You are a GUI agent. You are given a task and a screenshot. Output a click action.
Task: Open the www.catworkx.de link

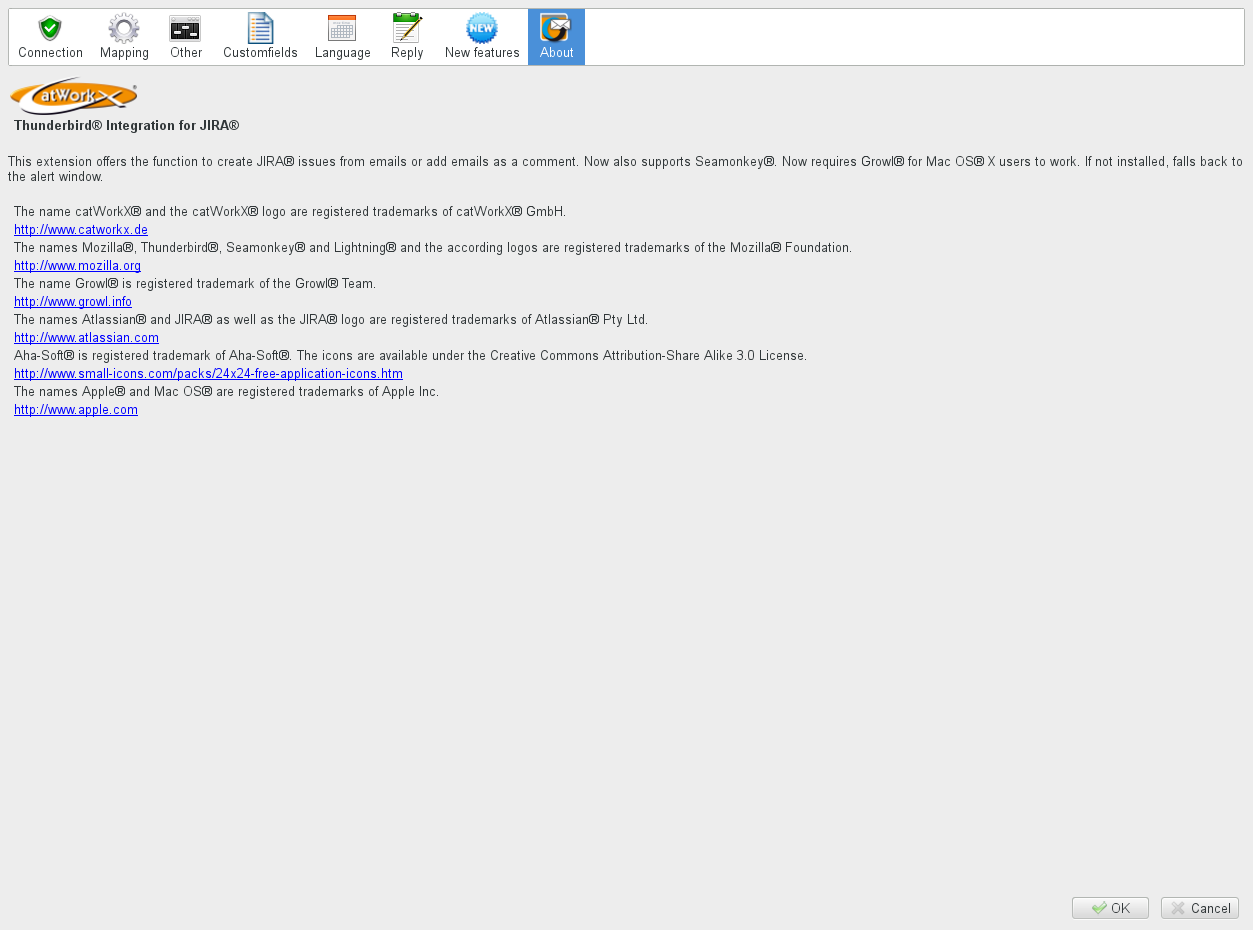(81, 230)
